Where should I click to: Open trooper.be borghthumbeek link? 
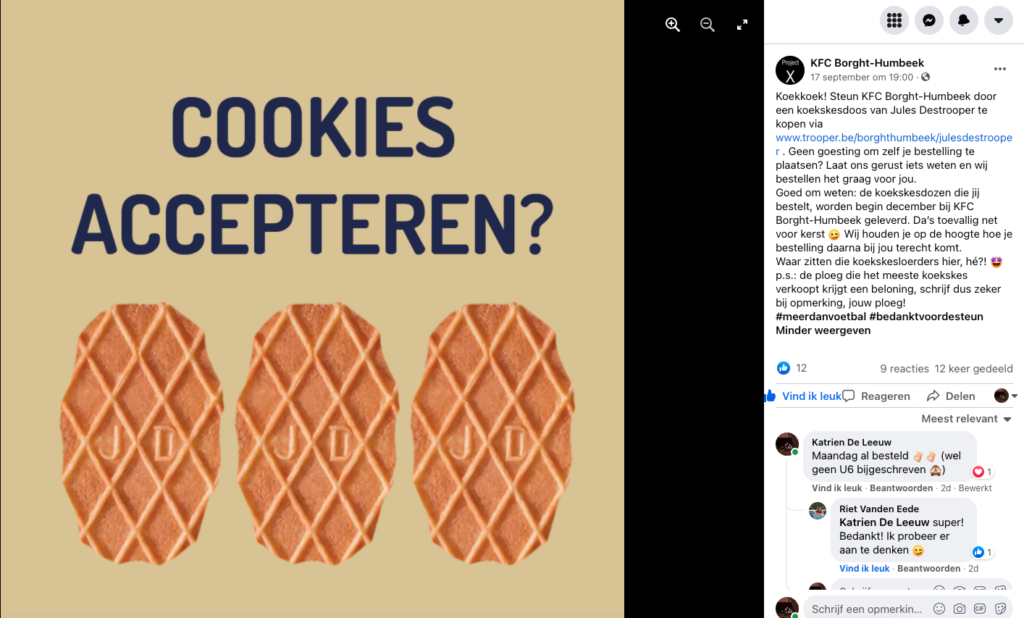point(893,144)
